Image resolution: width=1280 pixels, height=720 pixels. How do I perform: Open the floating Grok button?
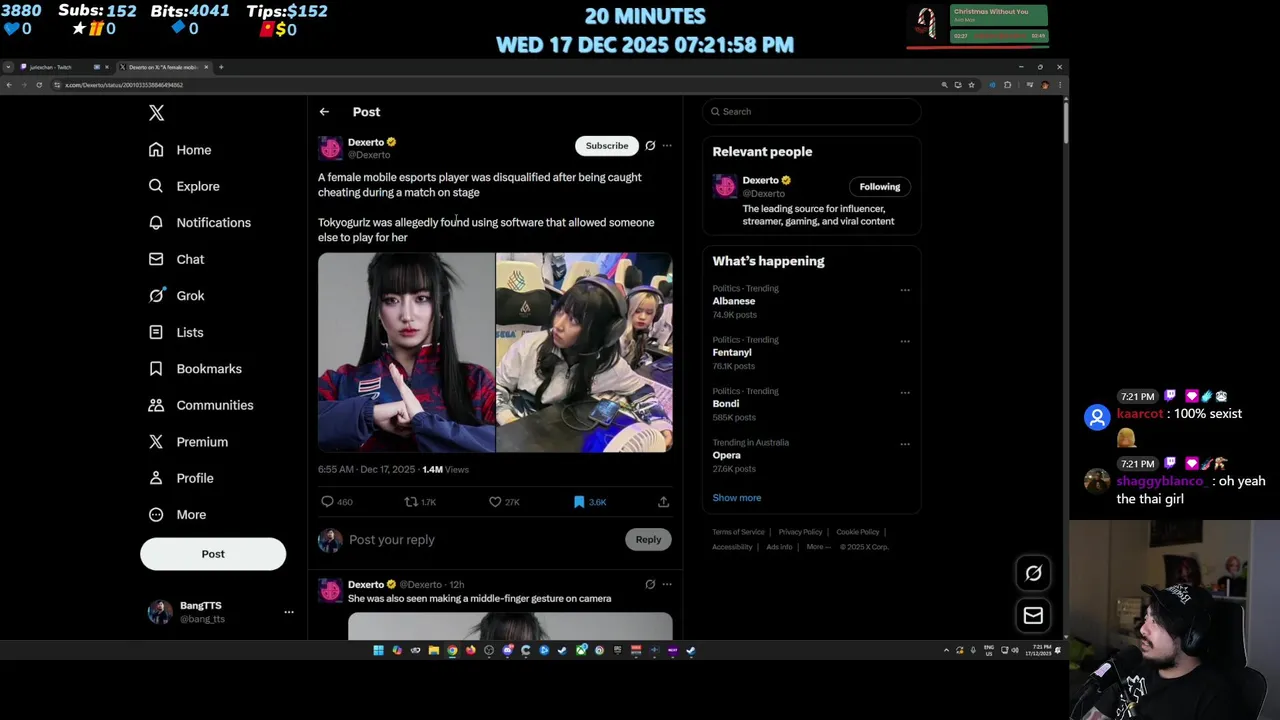[x=1033, y=573]
